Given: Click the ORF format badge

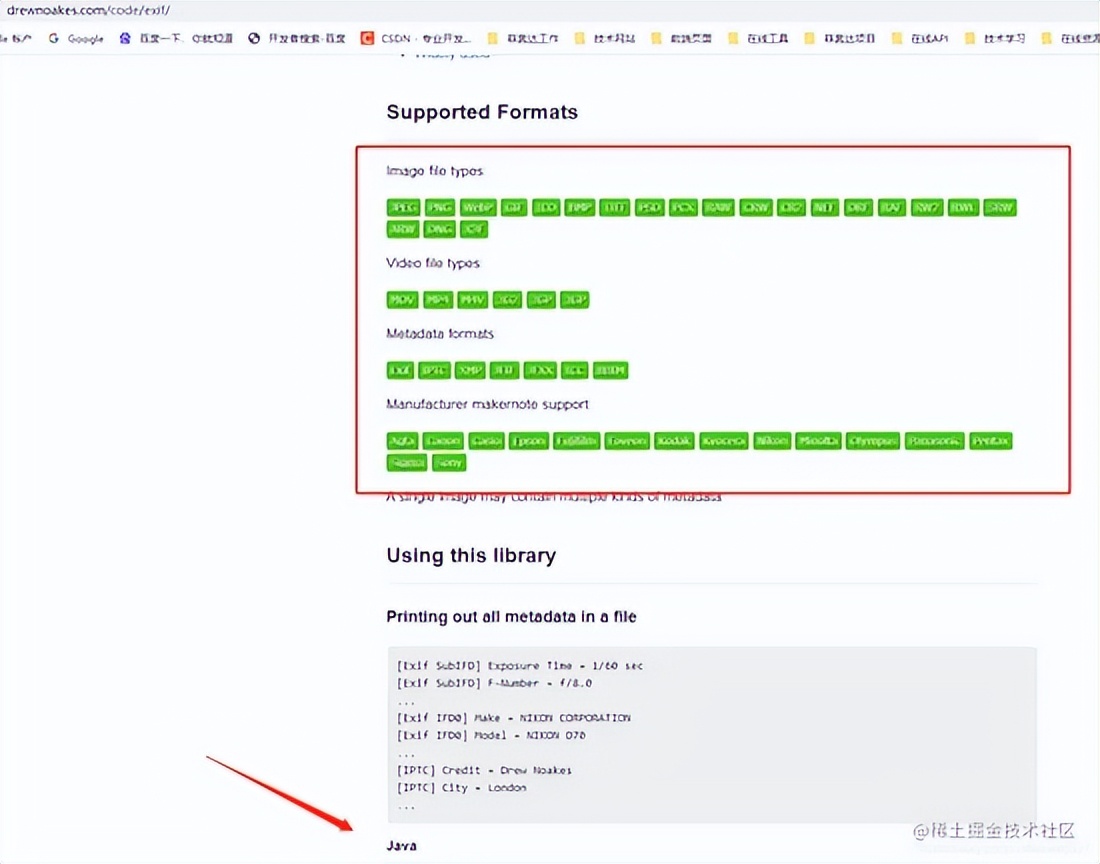Looking at the screenshot, I should click(x=858, y=208).
